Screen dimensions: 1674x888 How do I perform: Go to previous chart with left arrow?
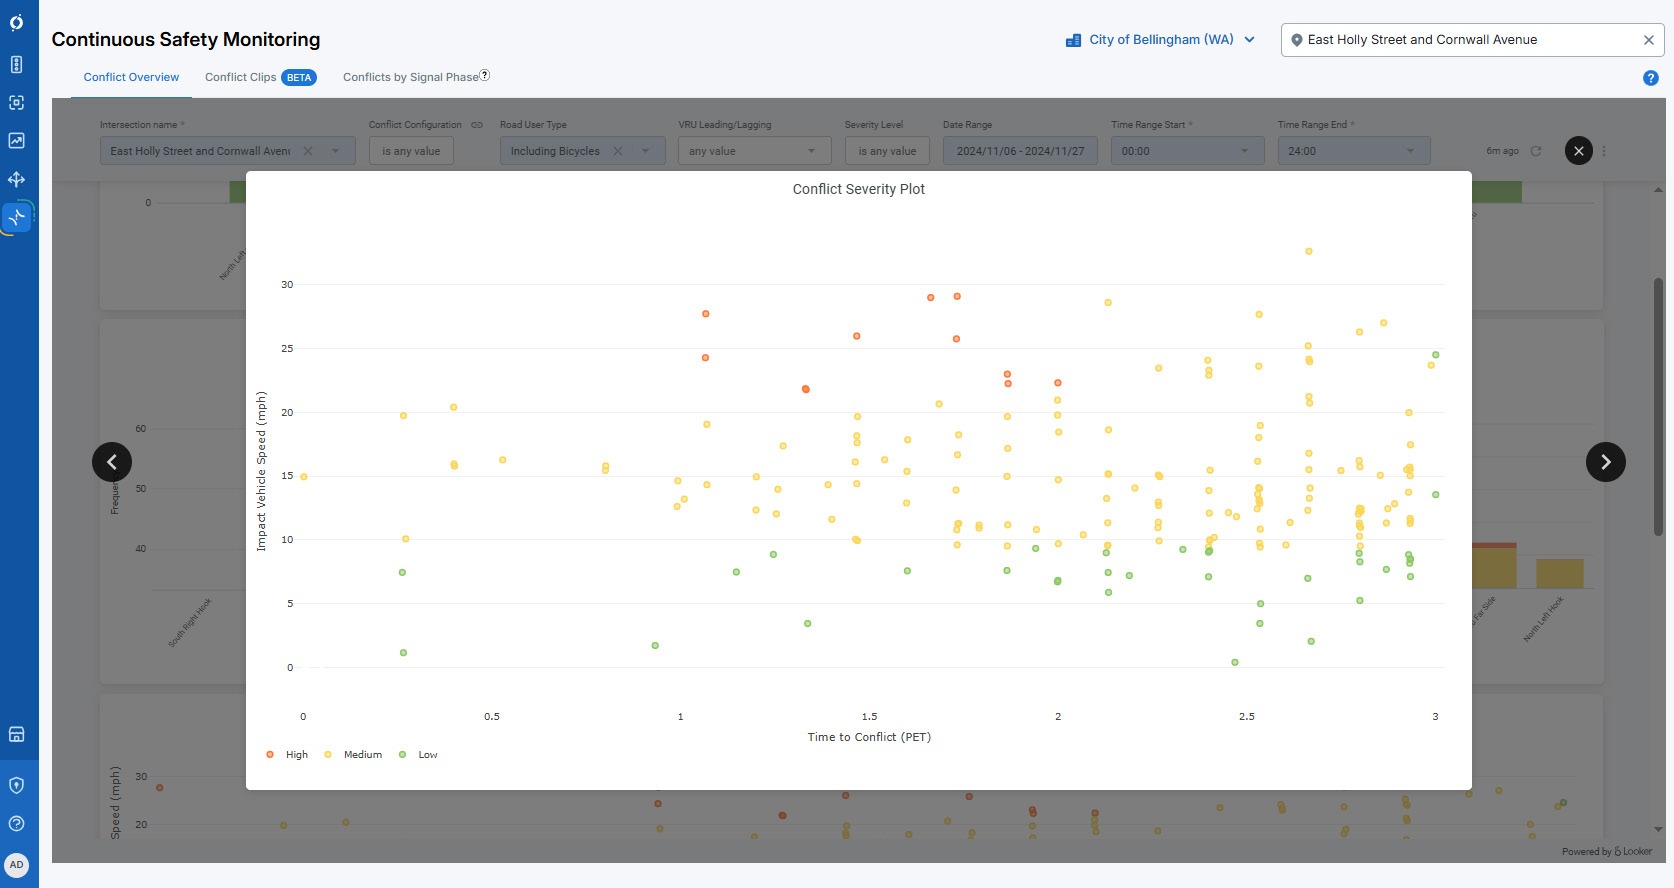pyautogui.click(x=112, y=462)
